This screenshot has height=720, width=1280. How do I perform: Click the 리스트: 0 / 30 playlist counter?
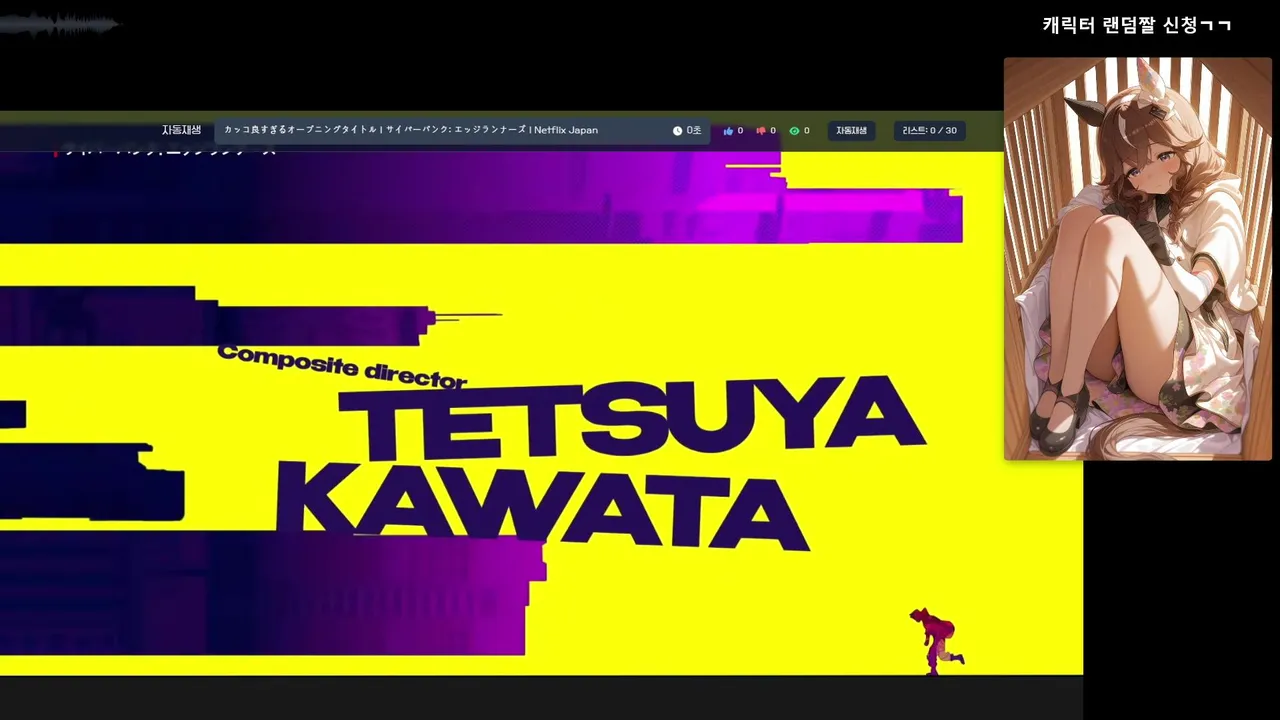[x=929, y=131]
